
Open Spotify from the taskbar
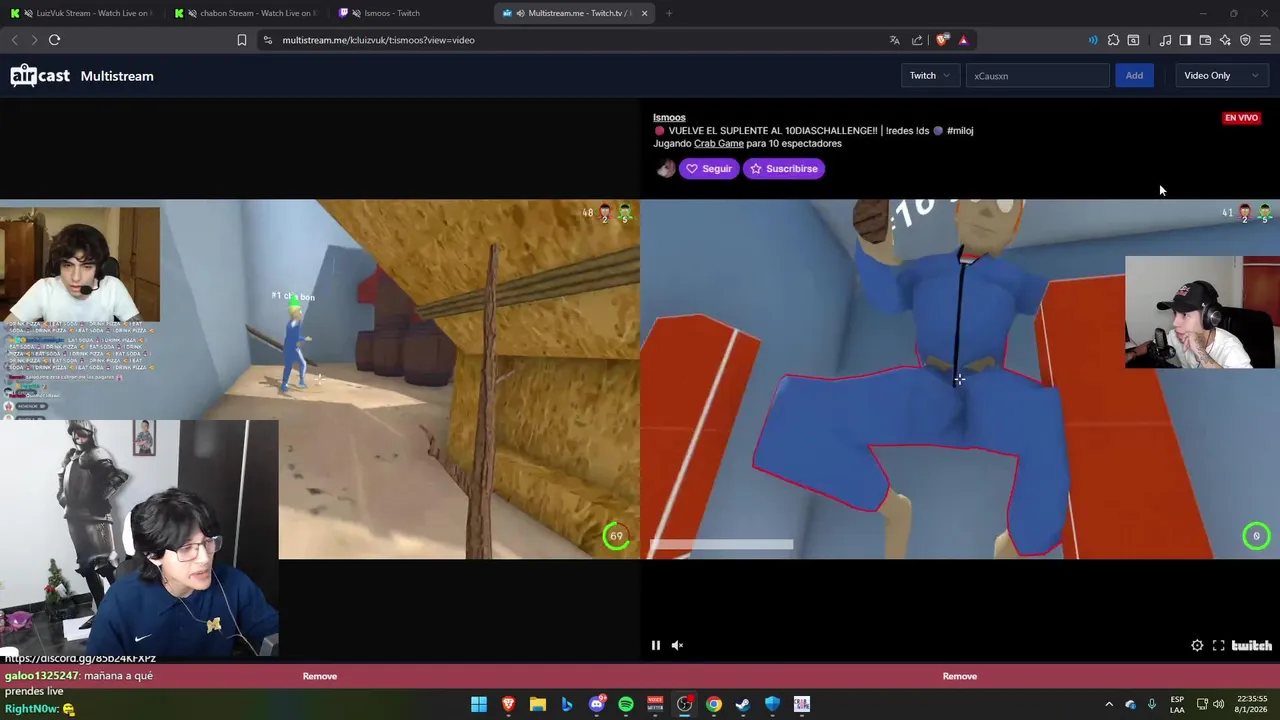point(626,704)
